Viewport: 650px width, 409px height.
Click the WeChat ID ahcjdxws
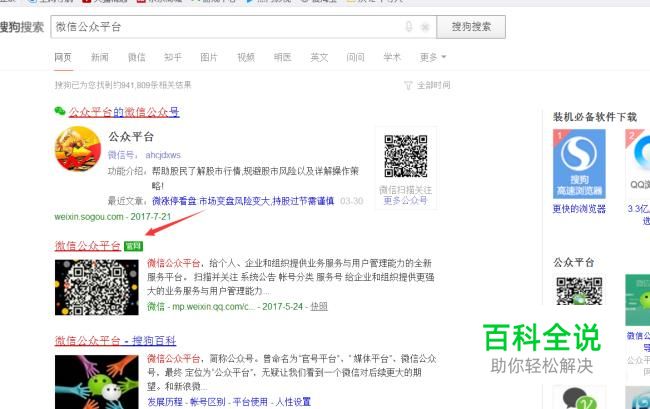tap(163, 155)
